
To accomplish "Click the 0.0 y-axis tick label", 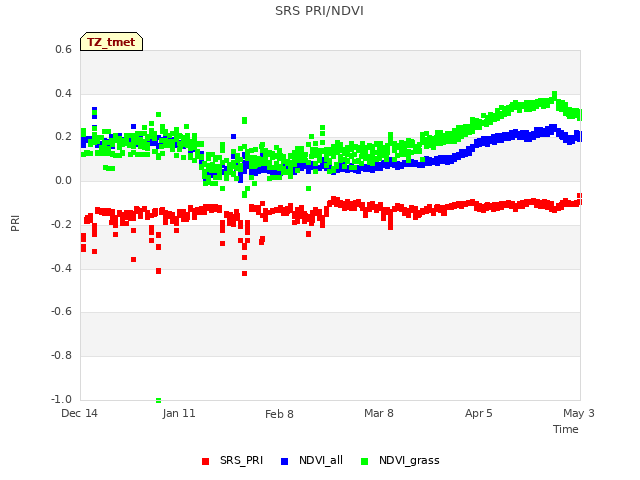I will pos(63,180).
